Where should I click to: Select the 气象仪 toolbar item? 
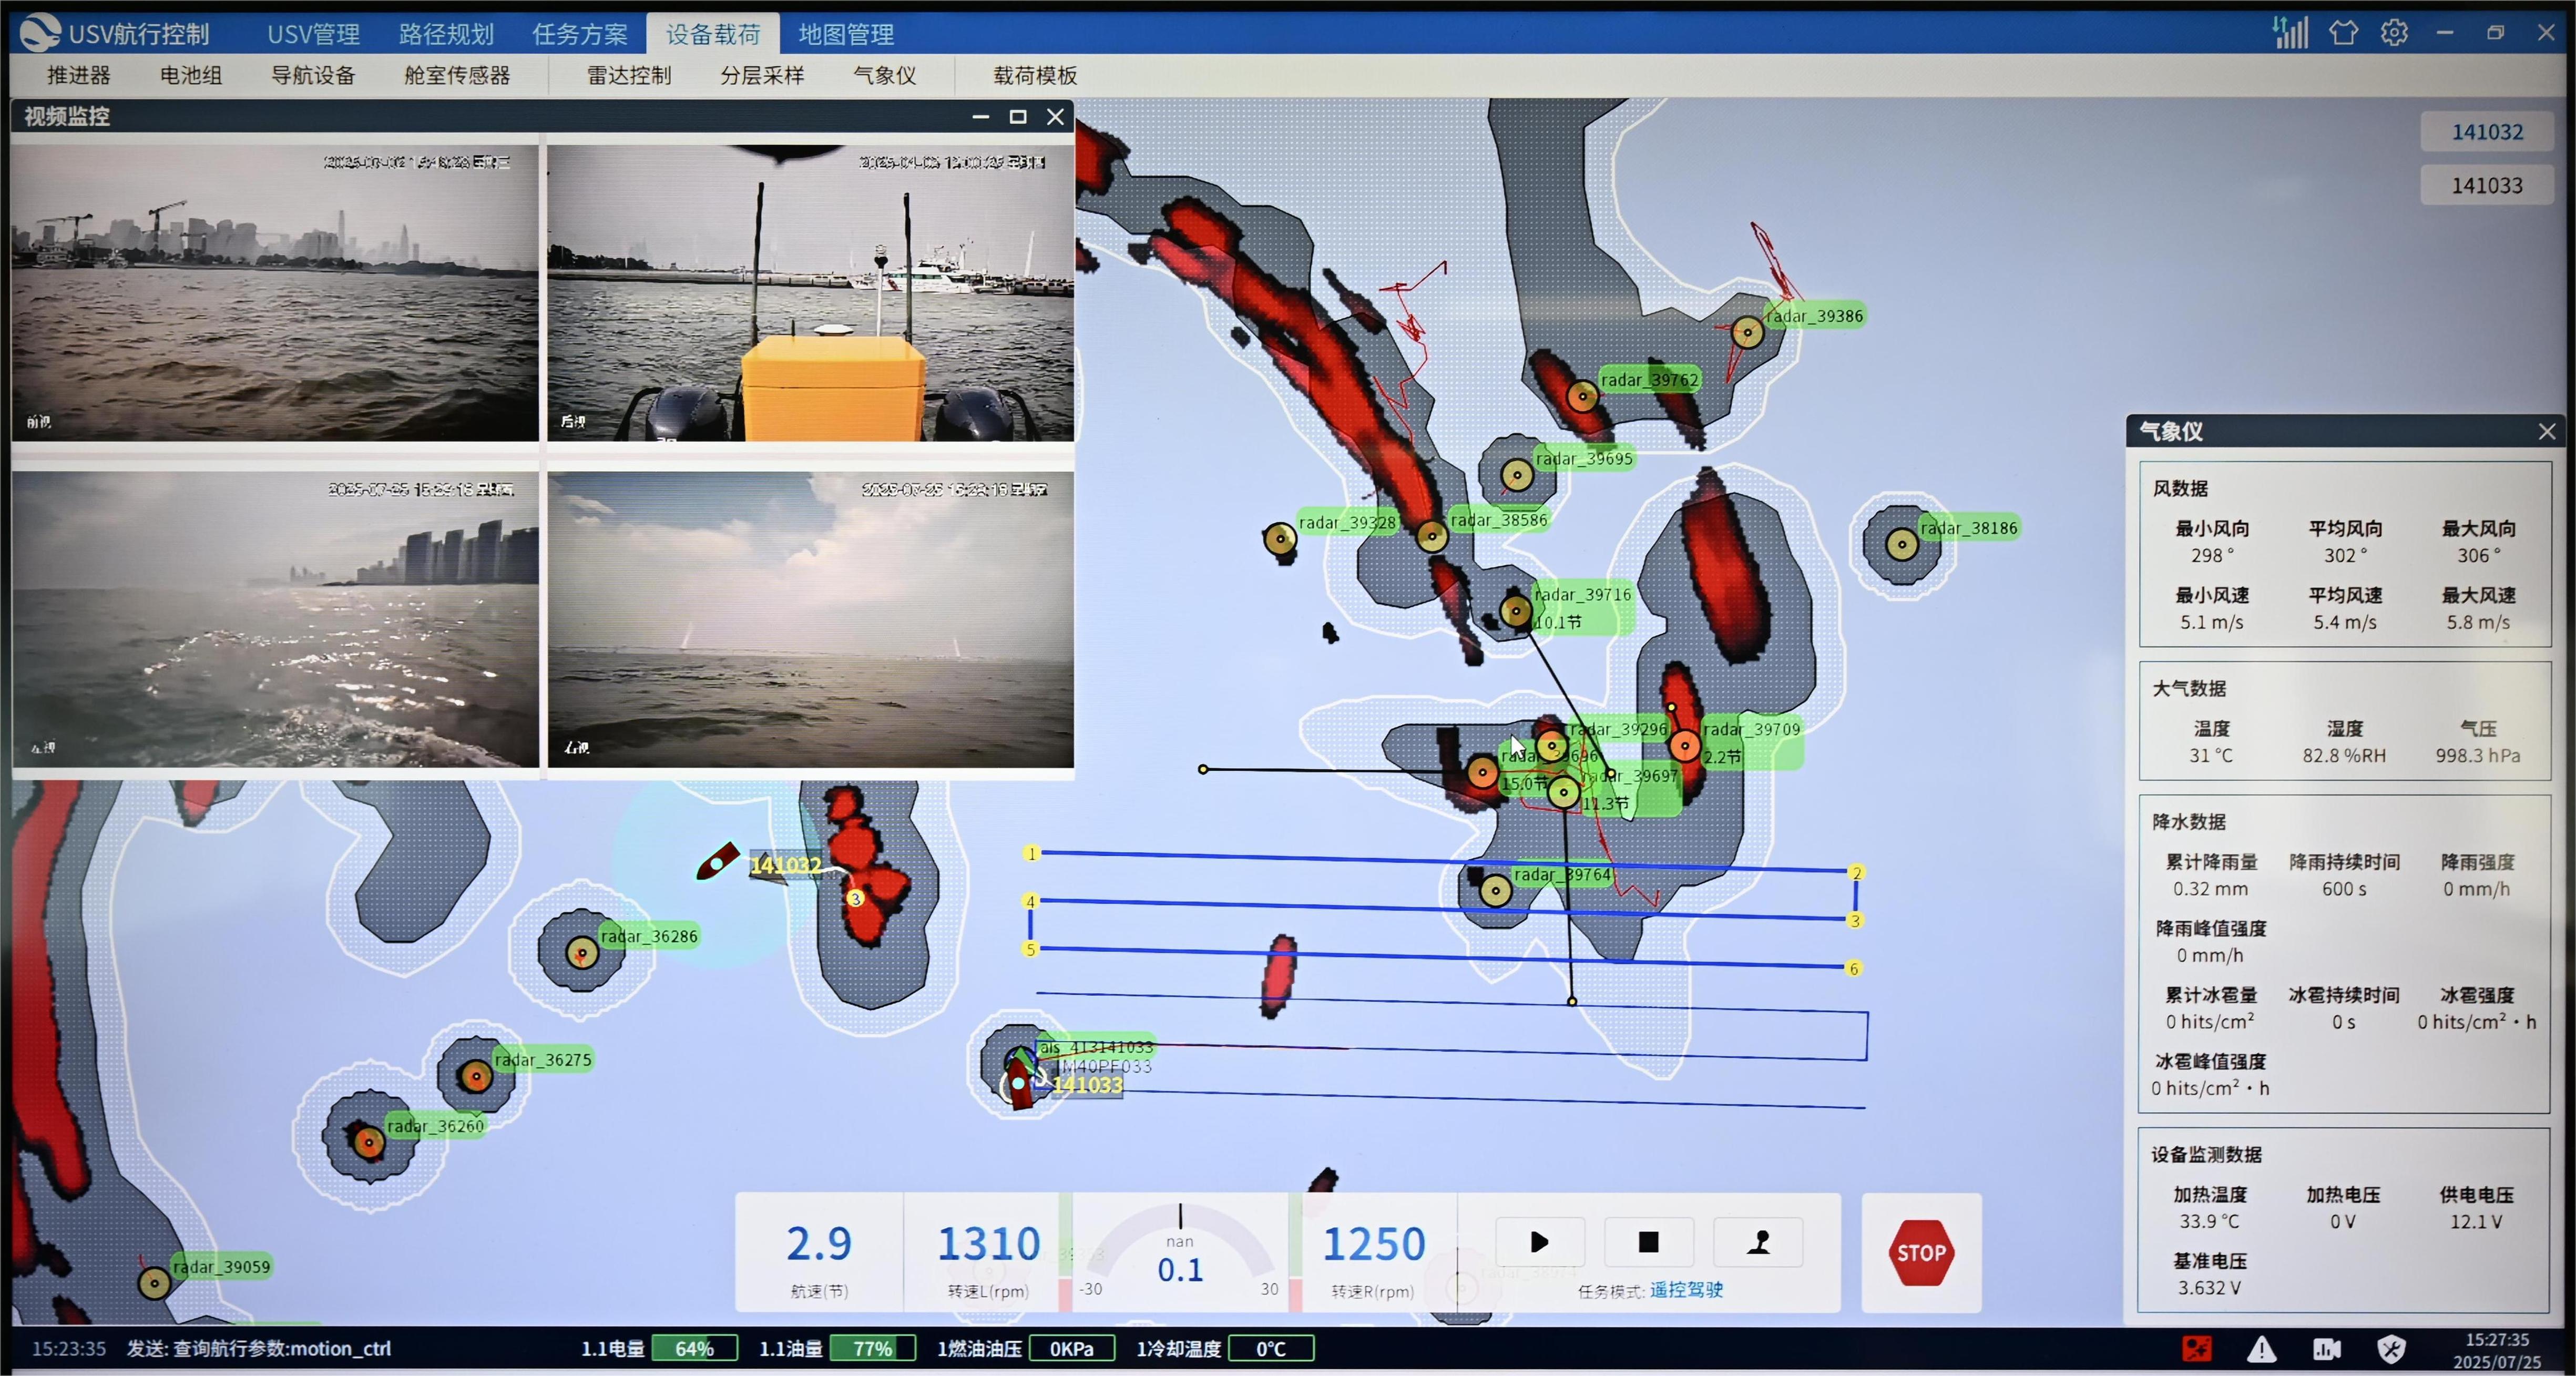click(884, 75)
